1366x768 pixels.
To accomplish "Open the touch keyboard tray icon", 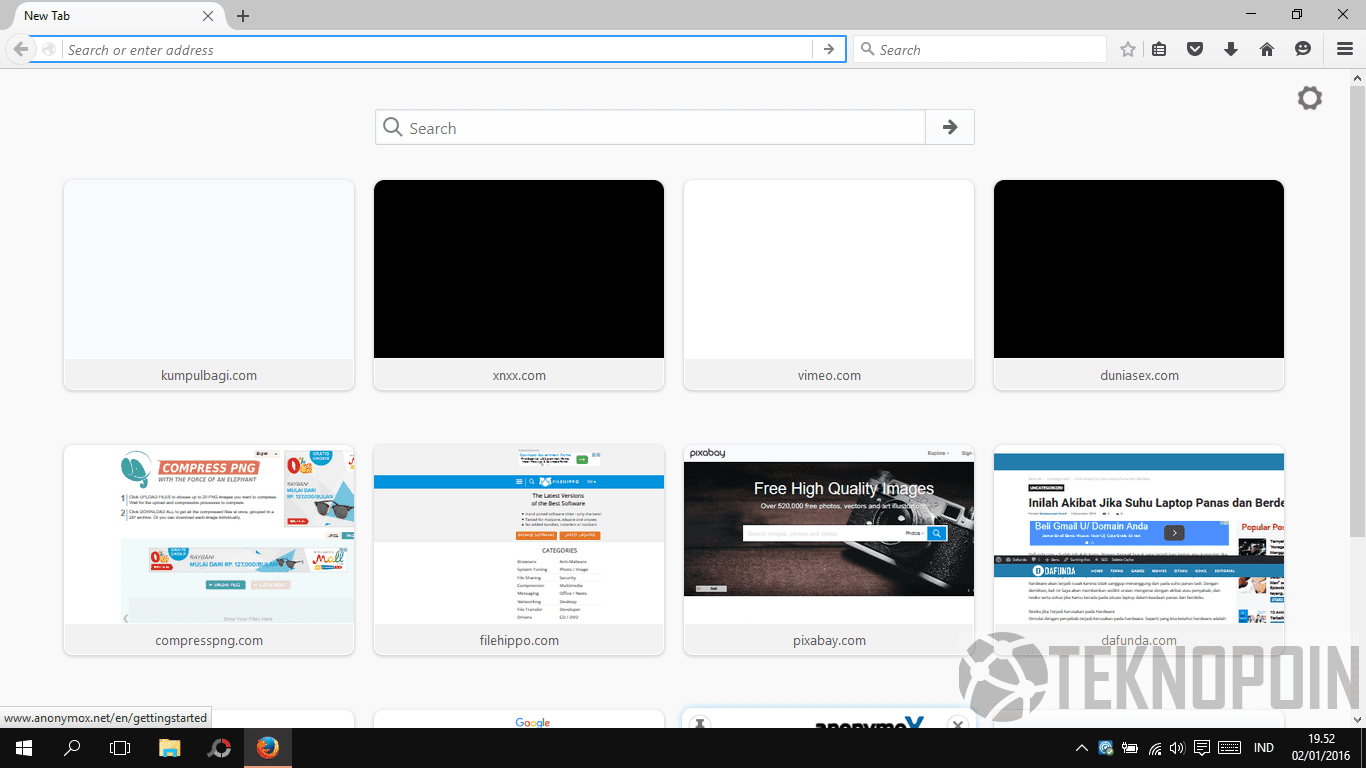I will coord(1230,748).
